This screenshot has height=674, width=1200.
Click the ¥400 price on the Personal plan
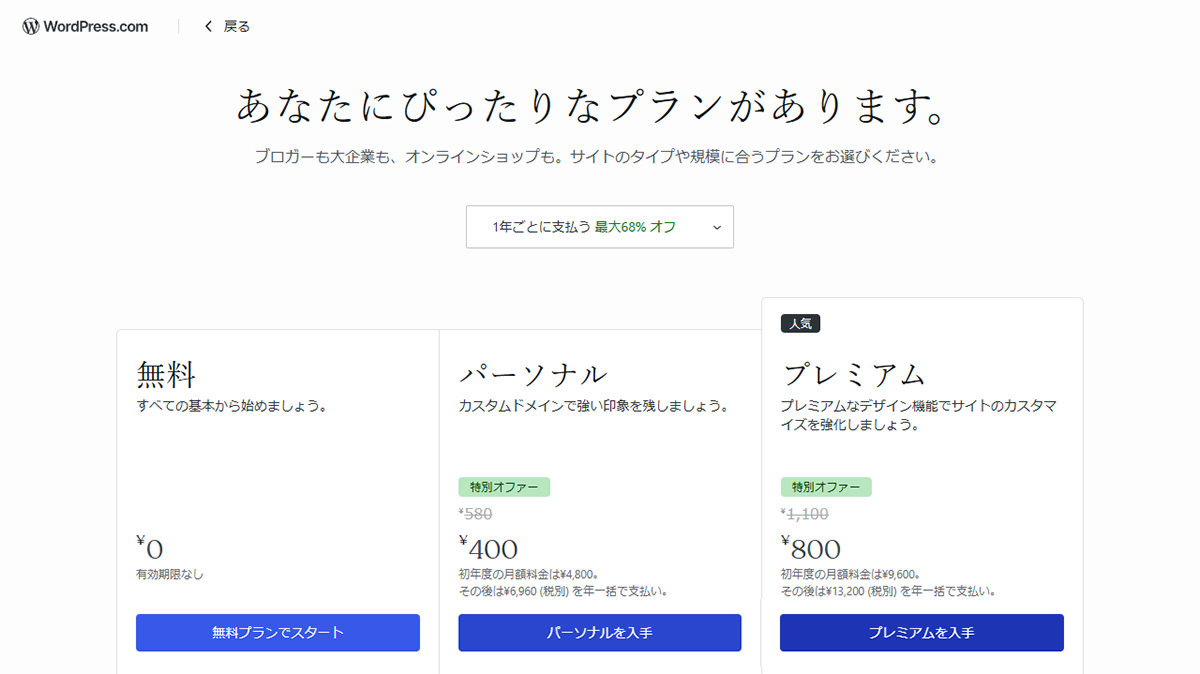click(487, 547)
